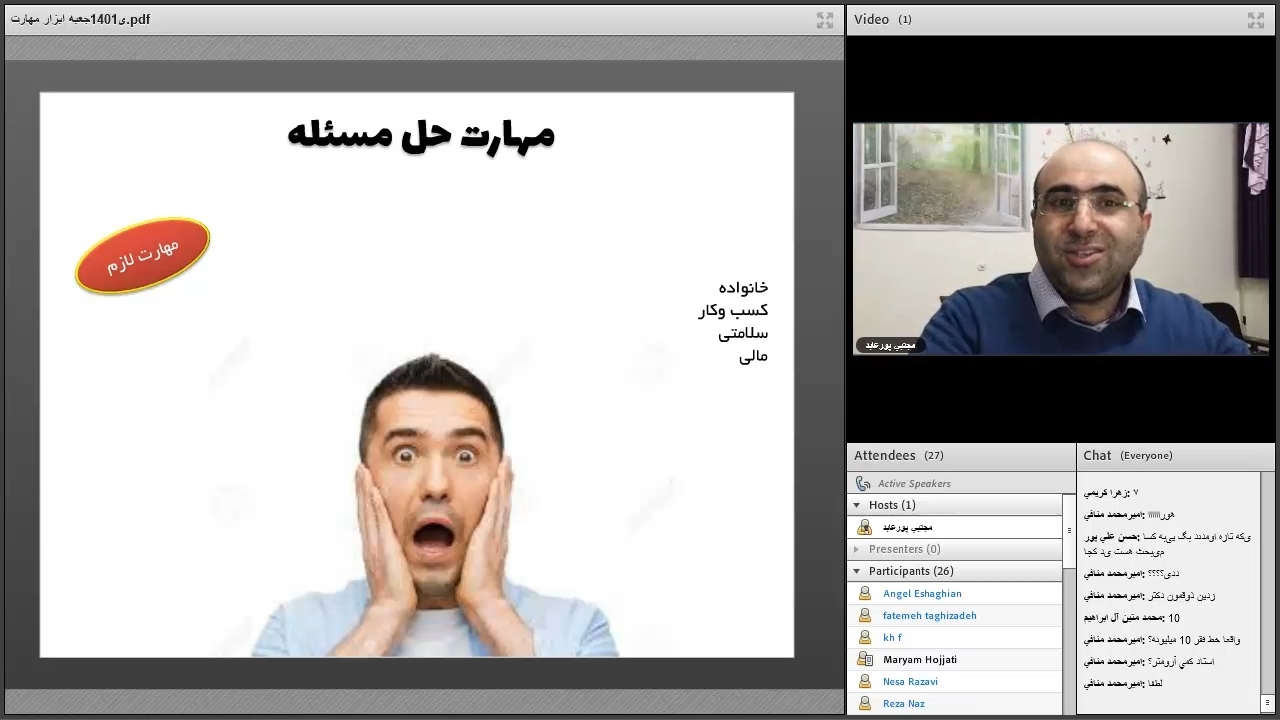Collapse the Participants (26) group

click(x=857, y=572)
